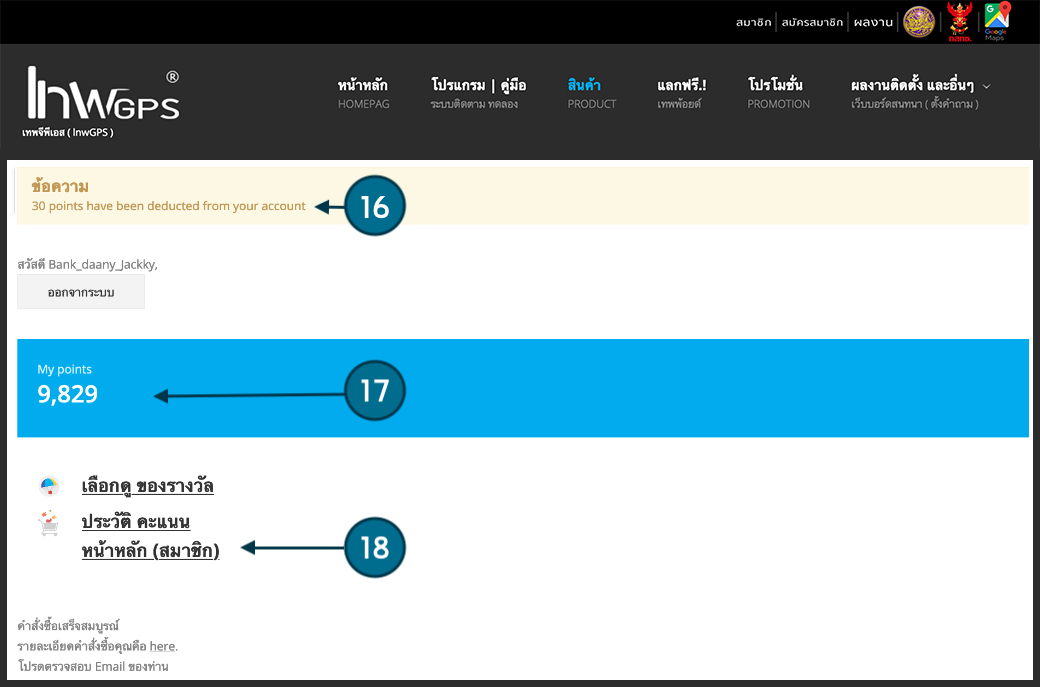Go to the โปรแกรม | คู่มือ menu

(x=478, y=93)
